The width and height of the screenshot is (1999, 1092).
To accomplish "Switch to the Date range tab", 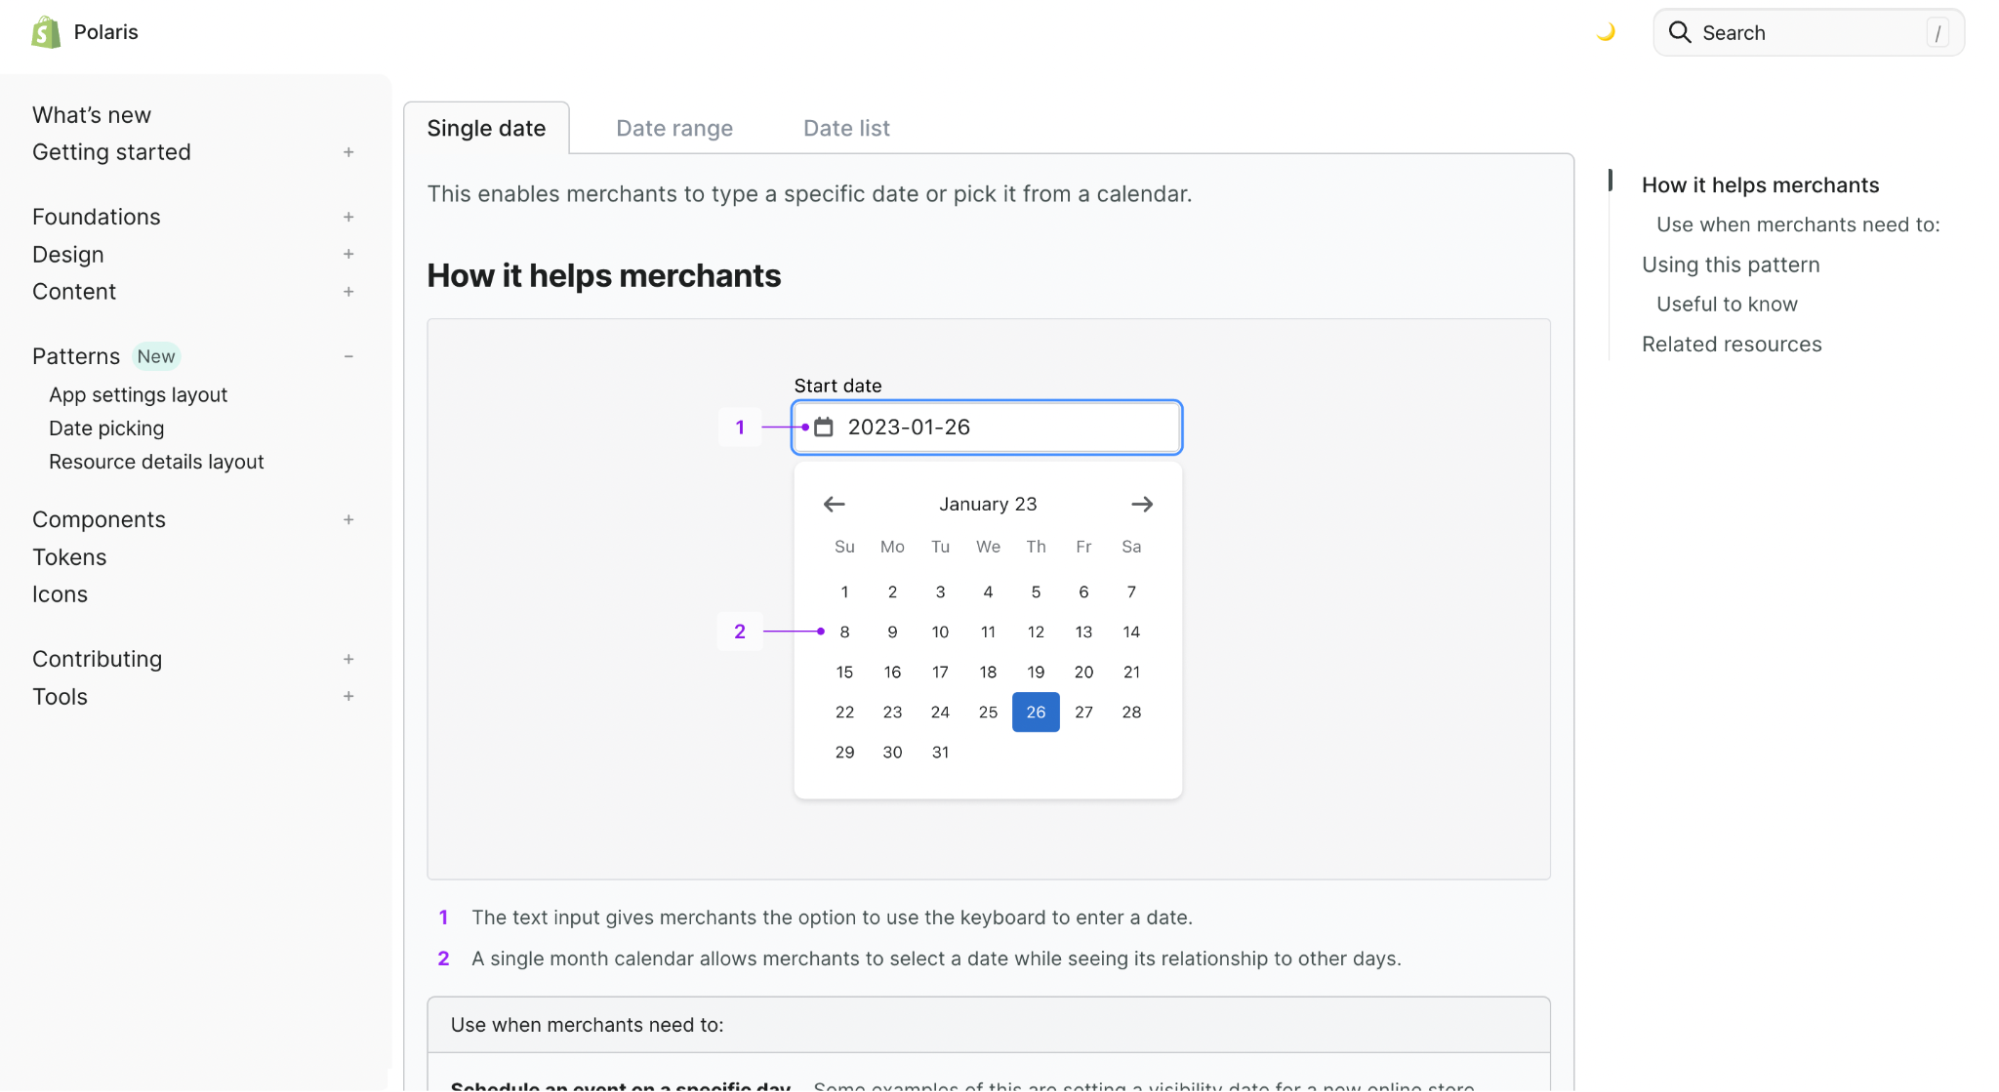I will (x=674, y=128).
